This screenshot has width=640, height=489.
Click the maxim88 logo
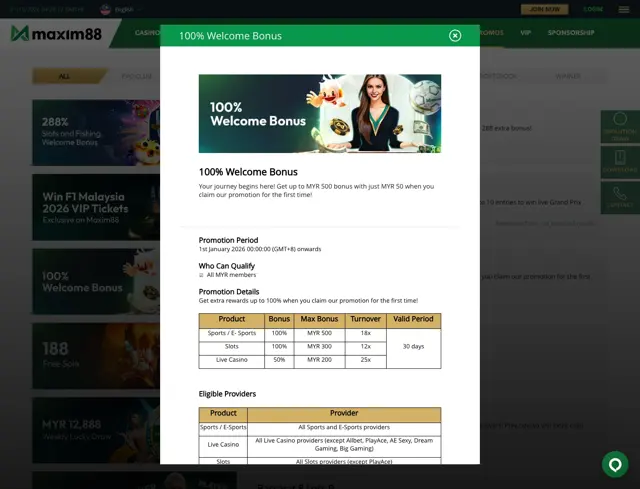tap(56, 33)
